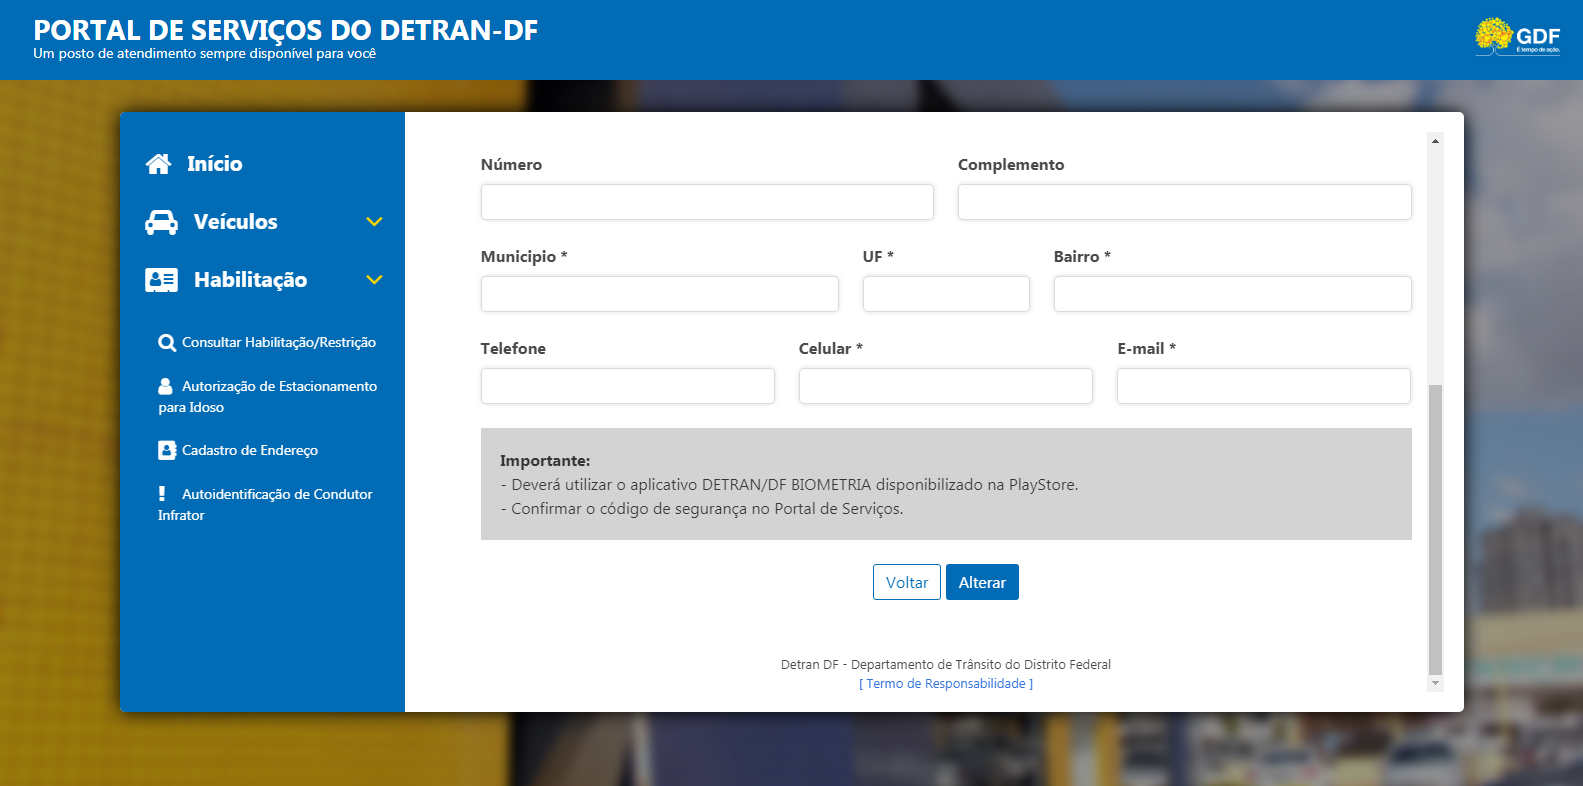Click the home icon beside Início
This screenshot has height=786, width=1583.
[x=158, y=164]
